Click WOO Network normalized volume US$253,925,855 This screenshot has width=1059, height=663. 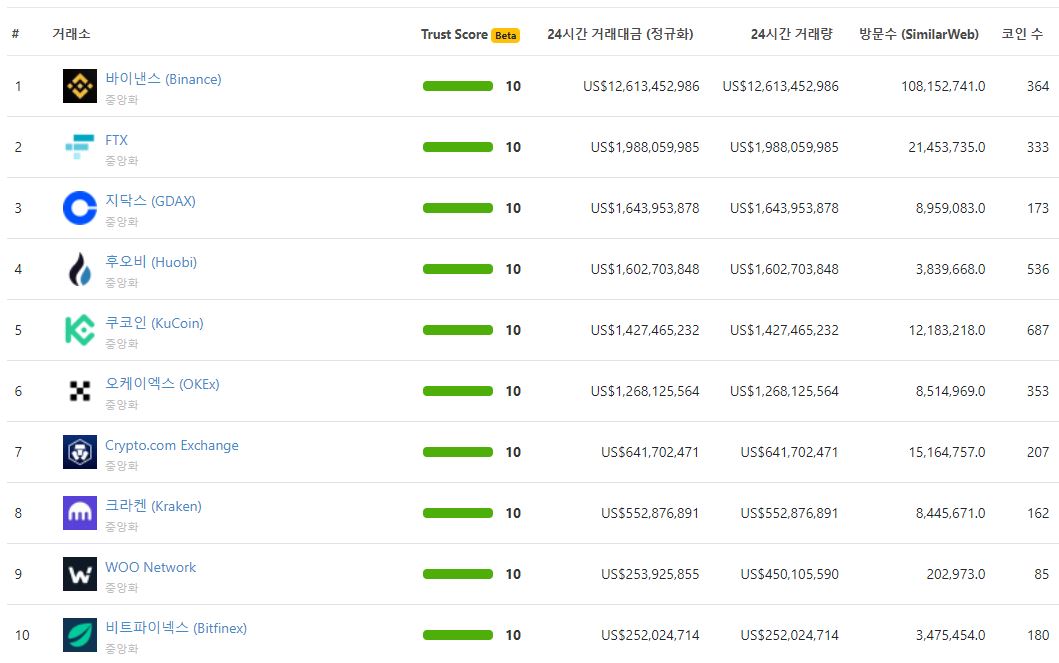pyautogui.click(x=650, y=574)
